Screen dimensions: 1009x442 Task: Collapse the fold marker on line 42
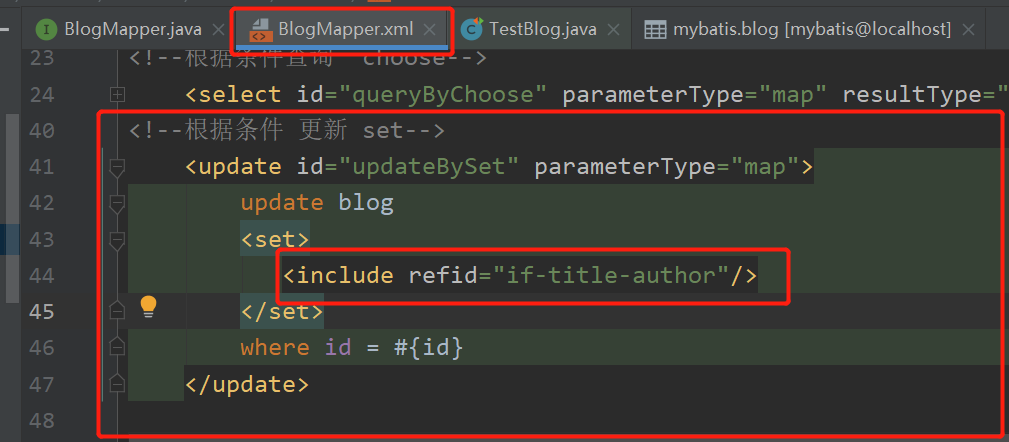[117, 204]
